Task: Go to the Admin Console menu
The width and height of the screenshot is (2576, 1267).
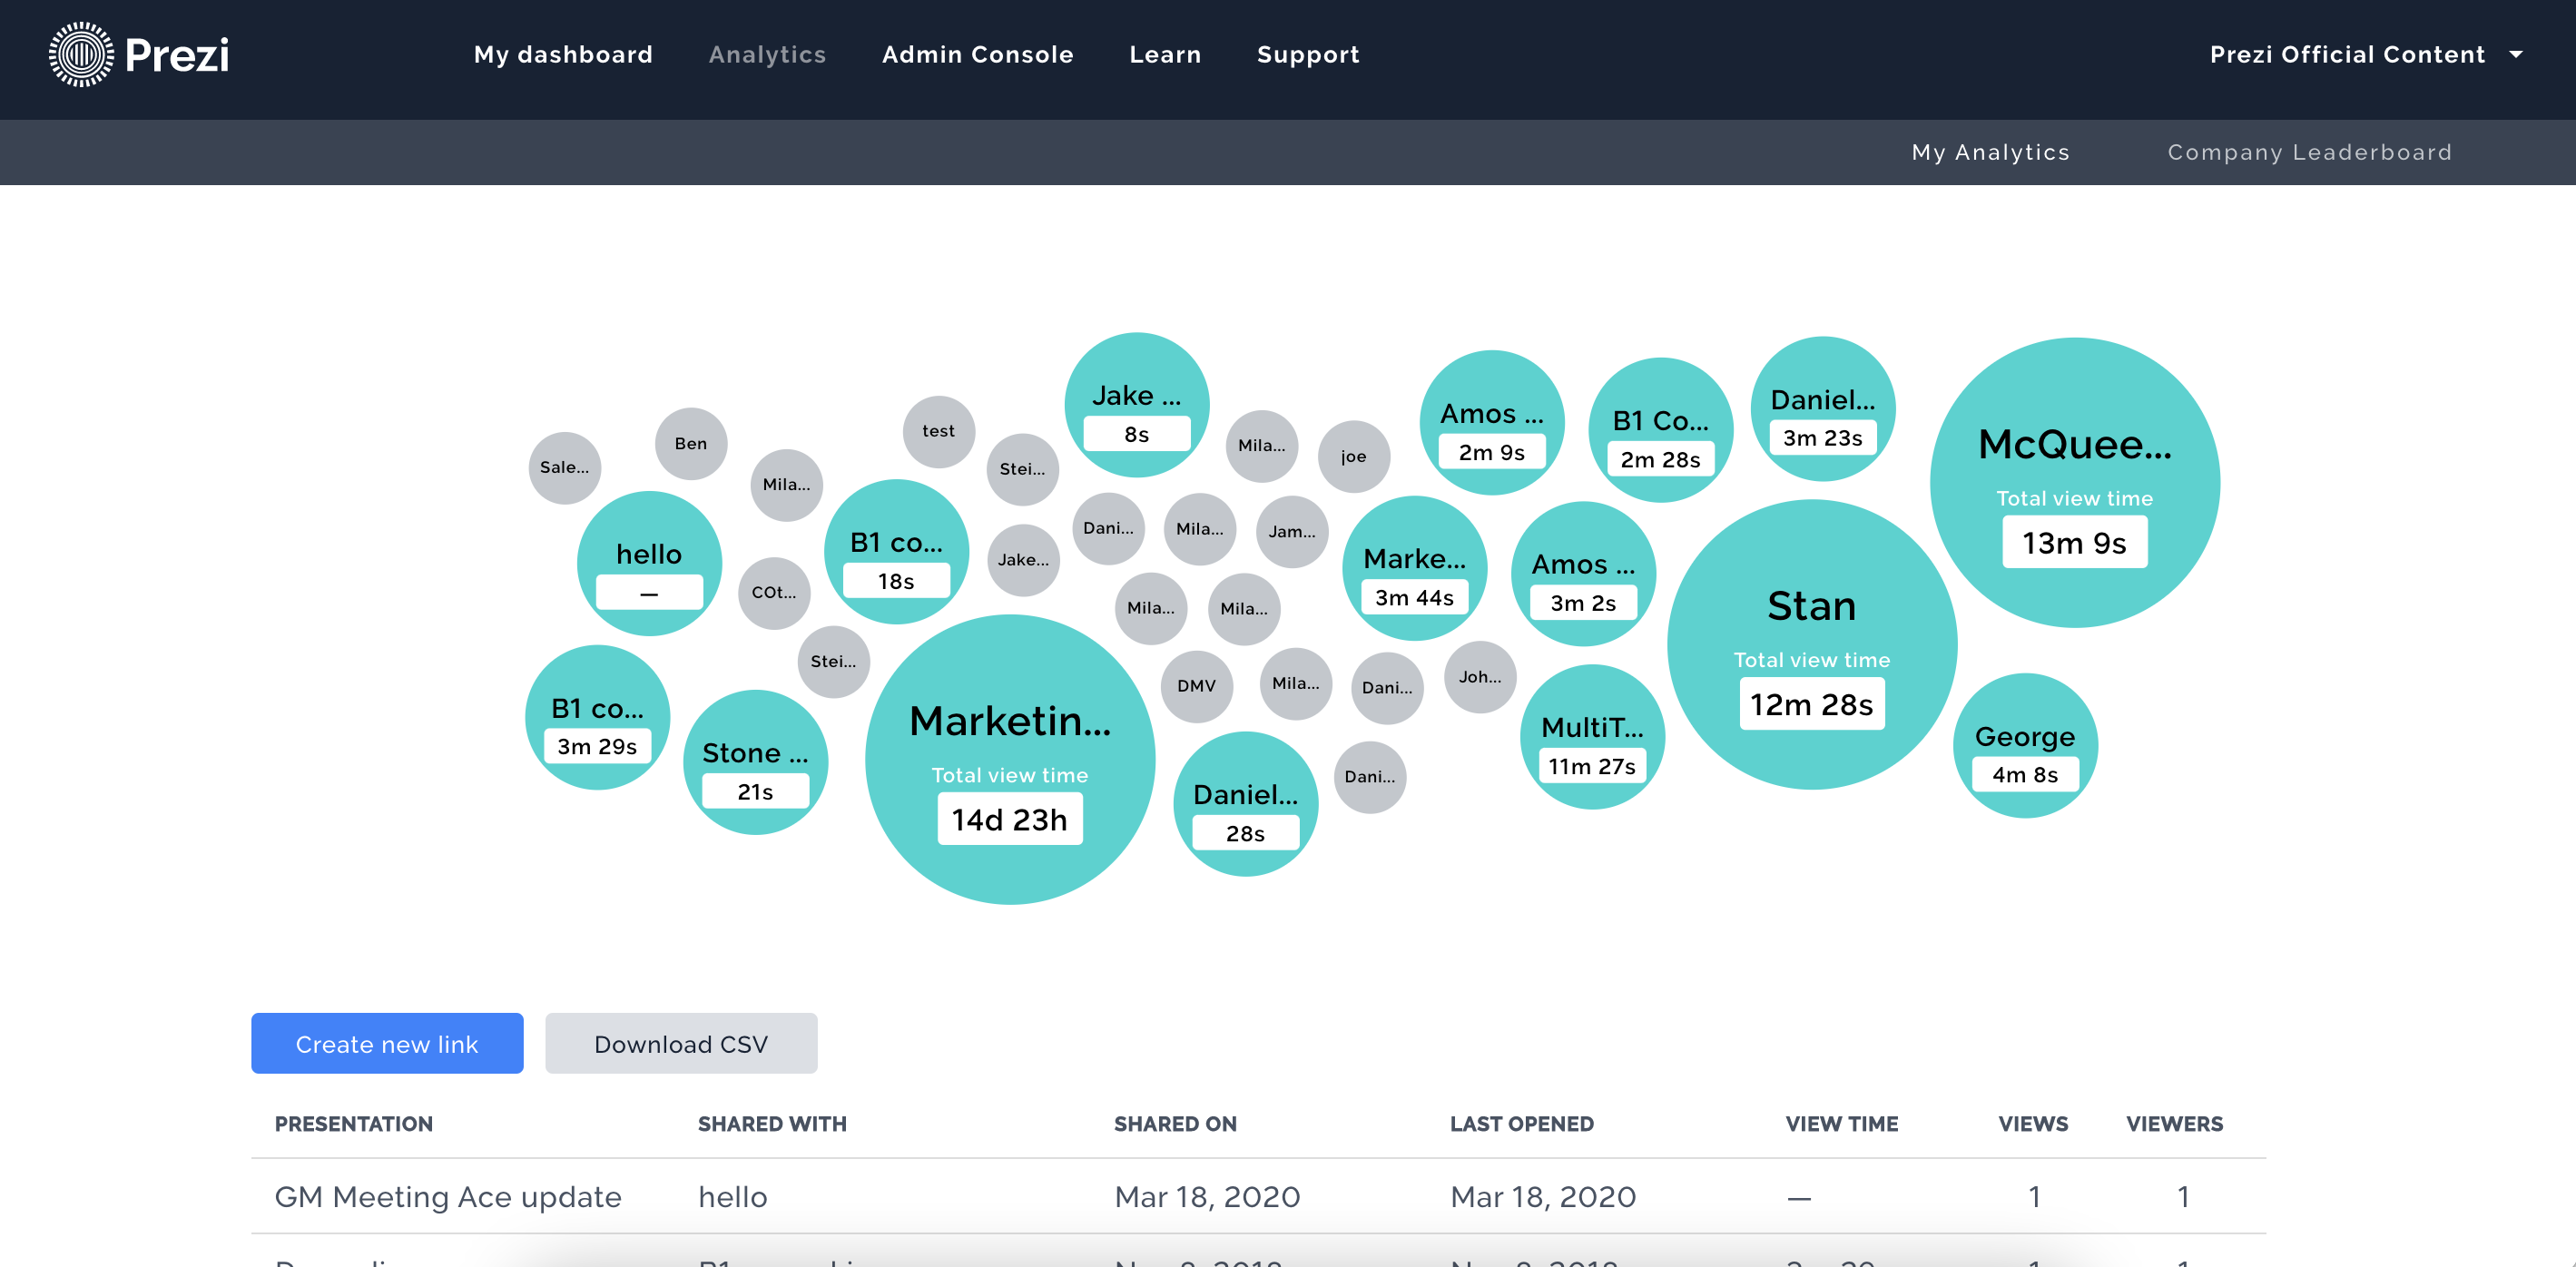Action: pos(977,54)
